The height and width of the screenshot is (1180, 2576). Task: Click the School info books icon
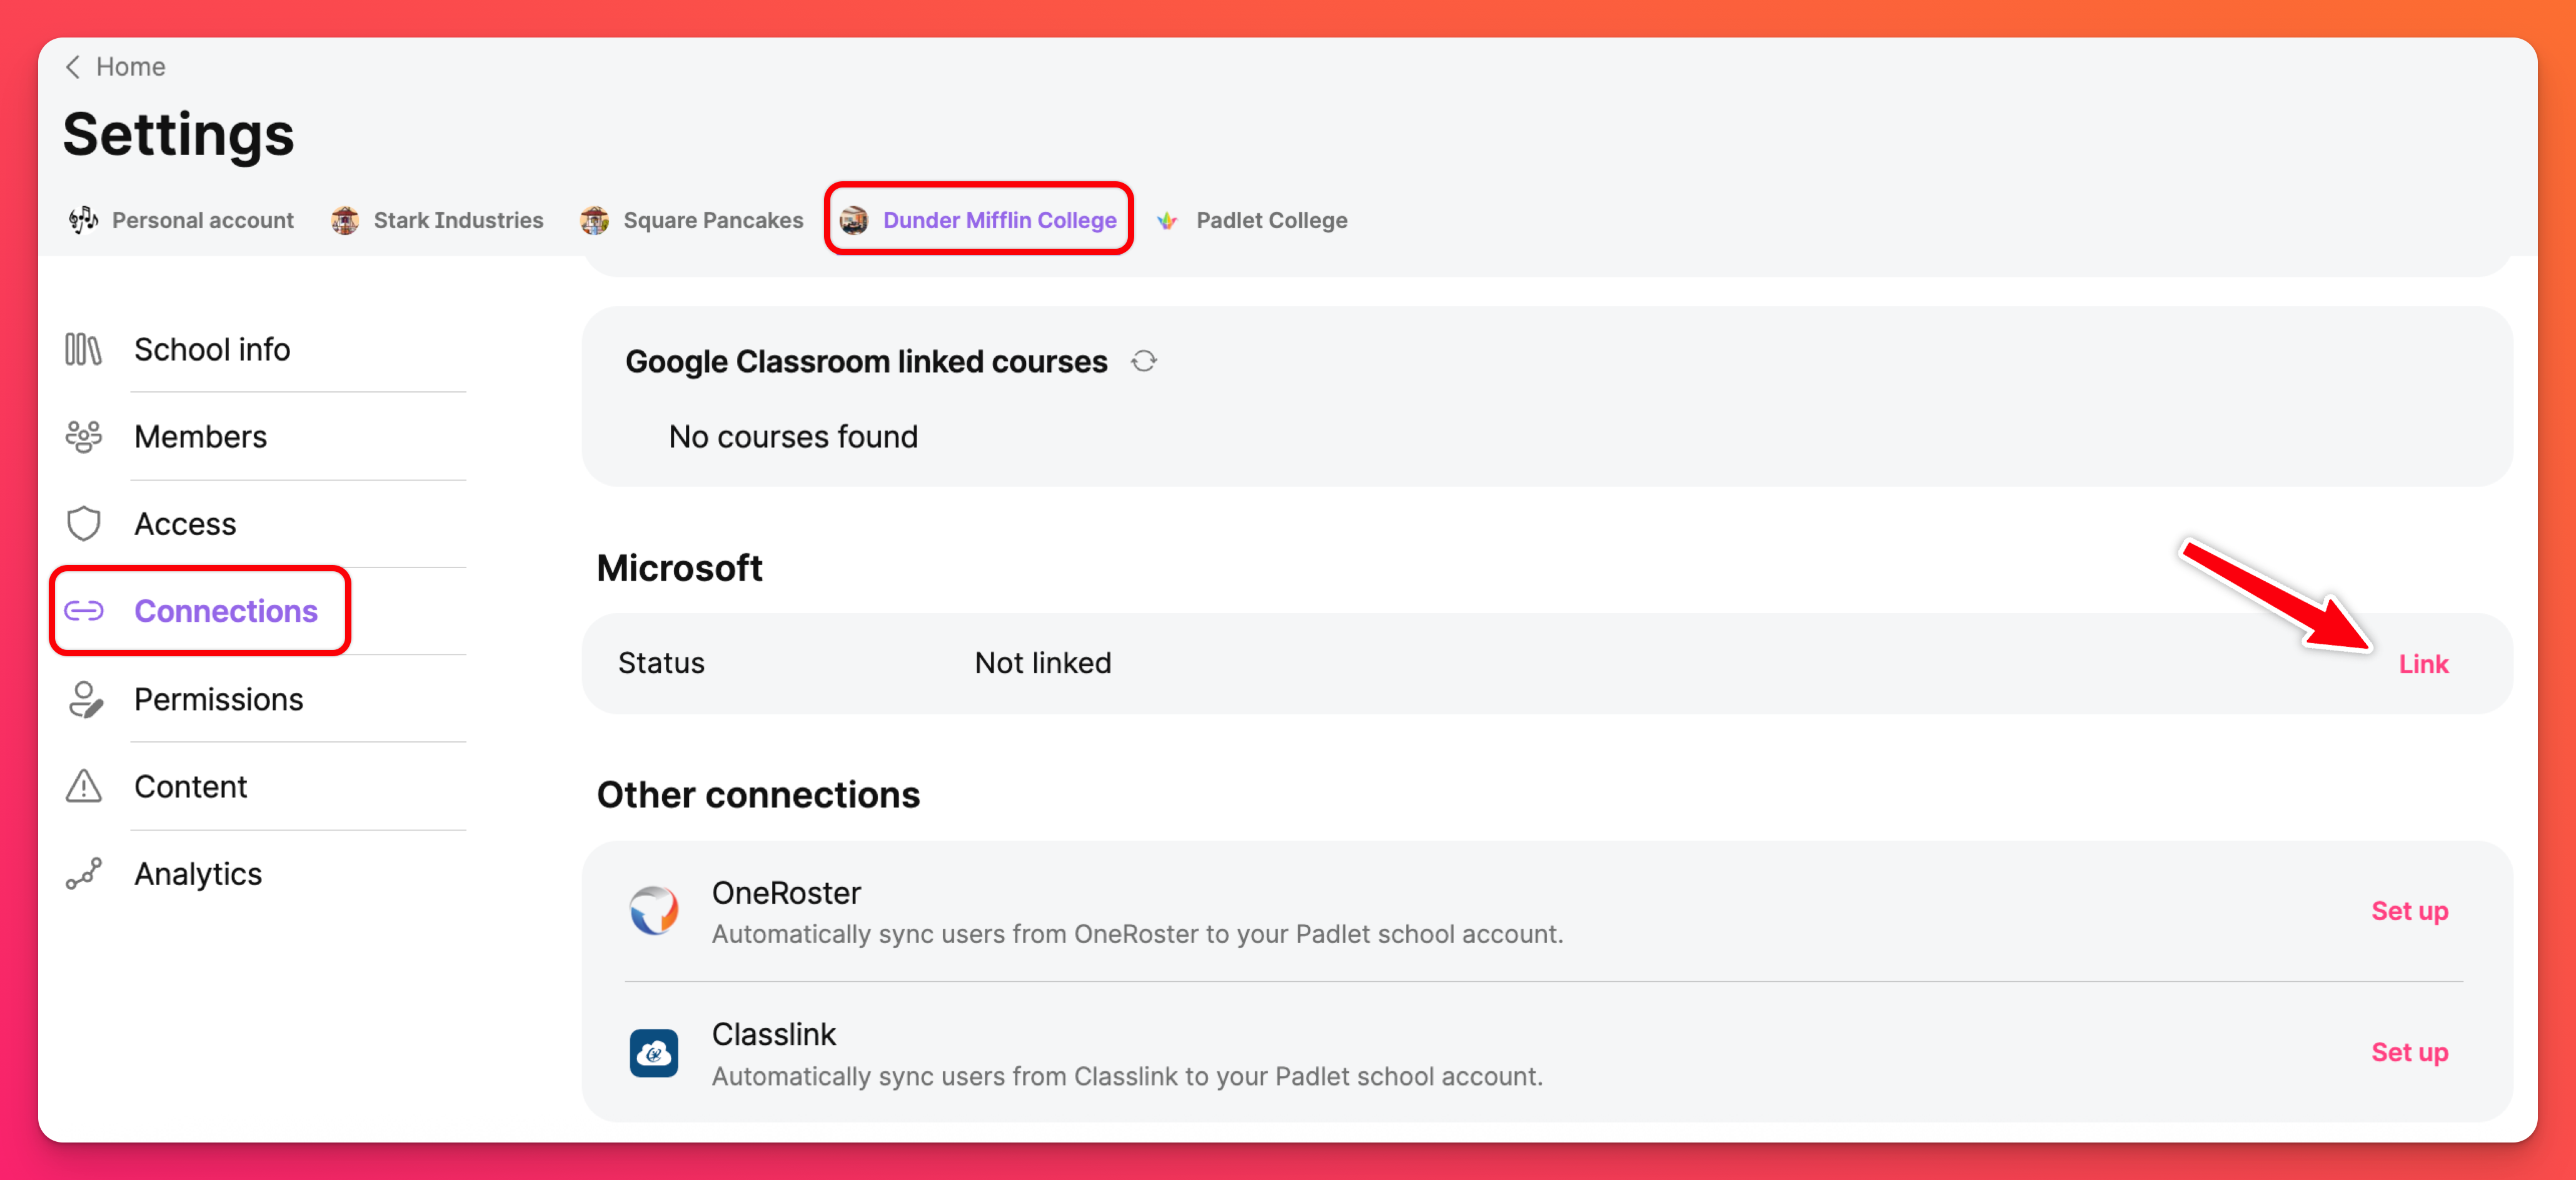tap(84, 349)
